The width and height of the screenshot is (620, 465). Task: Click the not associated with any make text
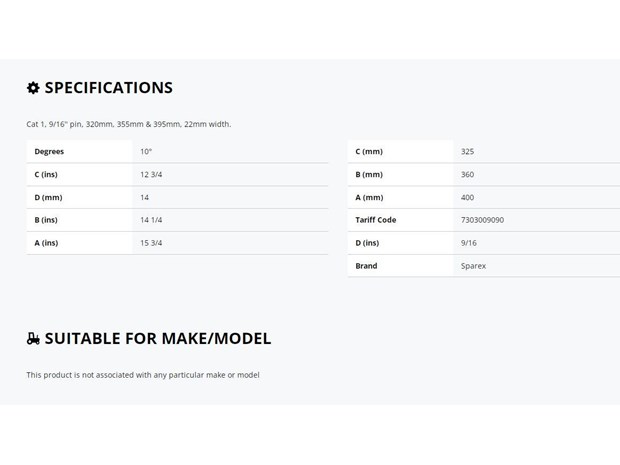pyautogui.click(x=142, y=375)
